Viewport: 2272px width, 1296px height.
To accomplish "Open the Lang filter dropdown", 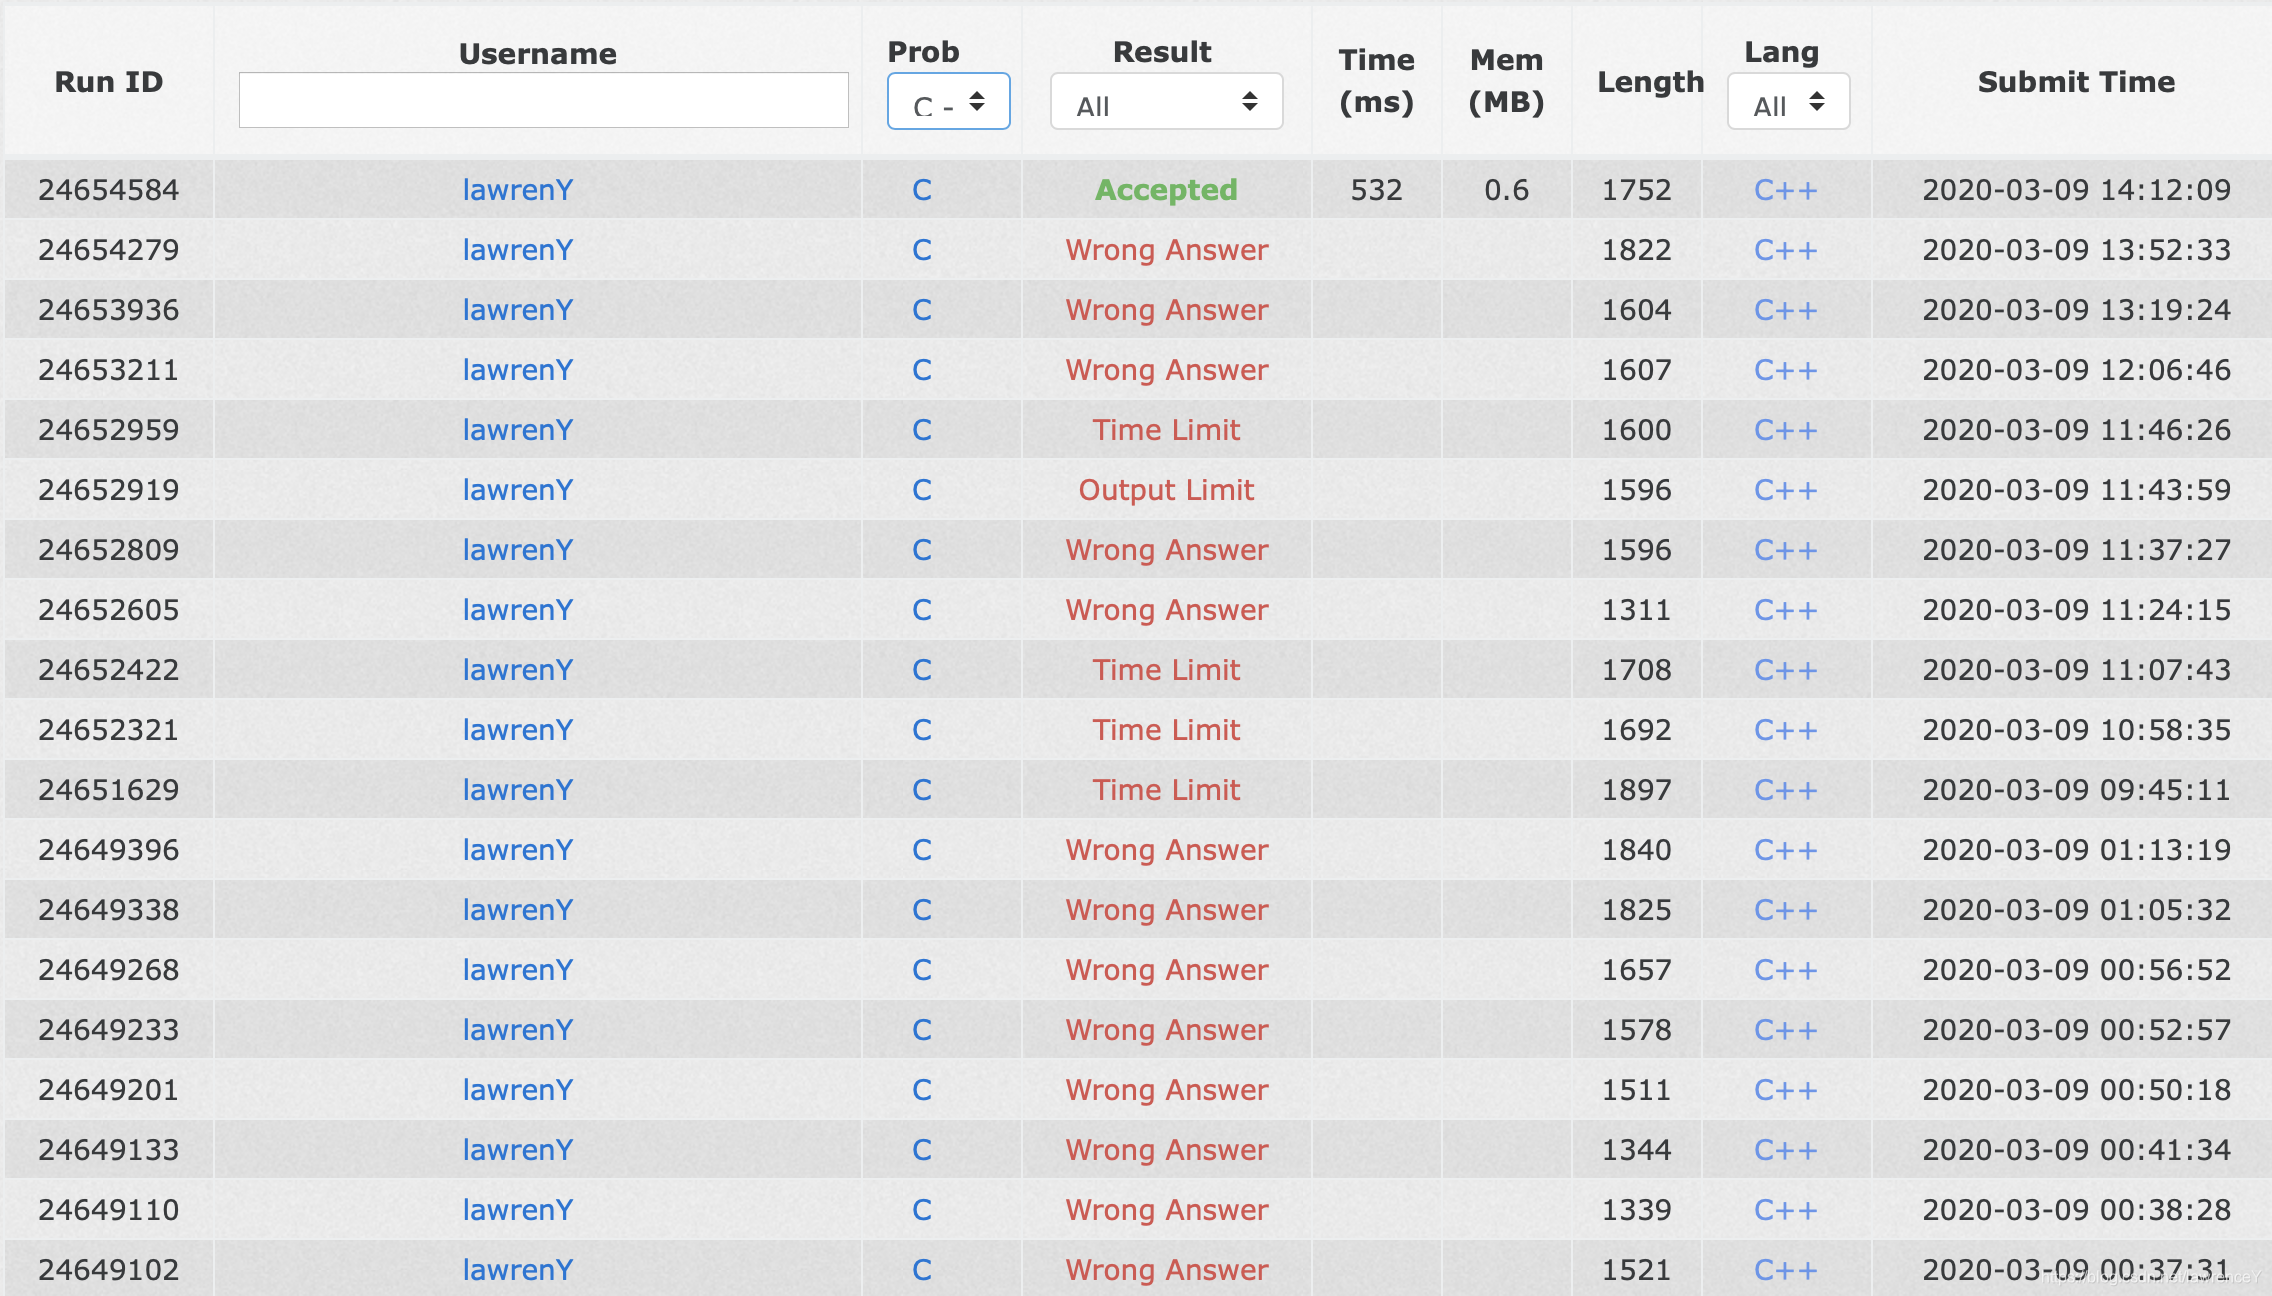I will coord(1788,101).
